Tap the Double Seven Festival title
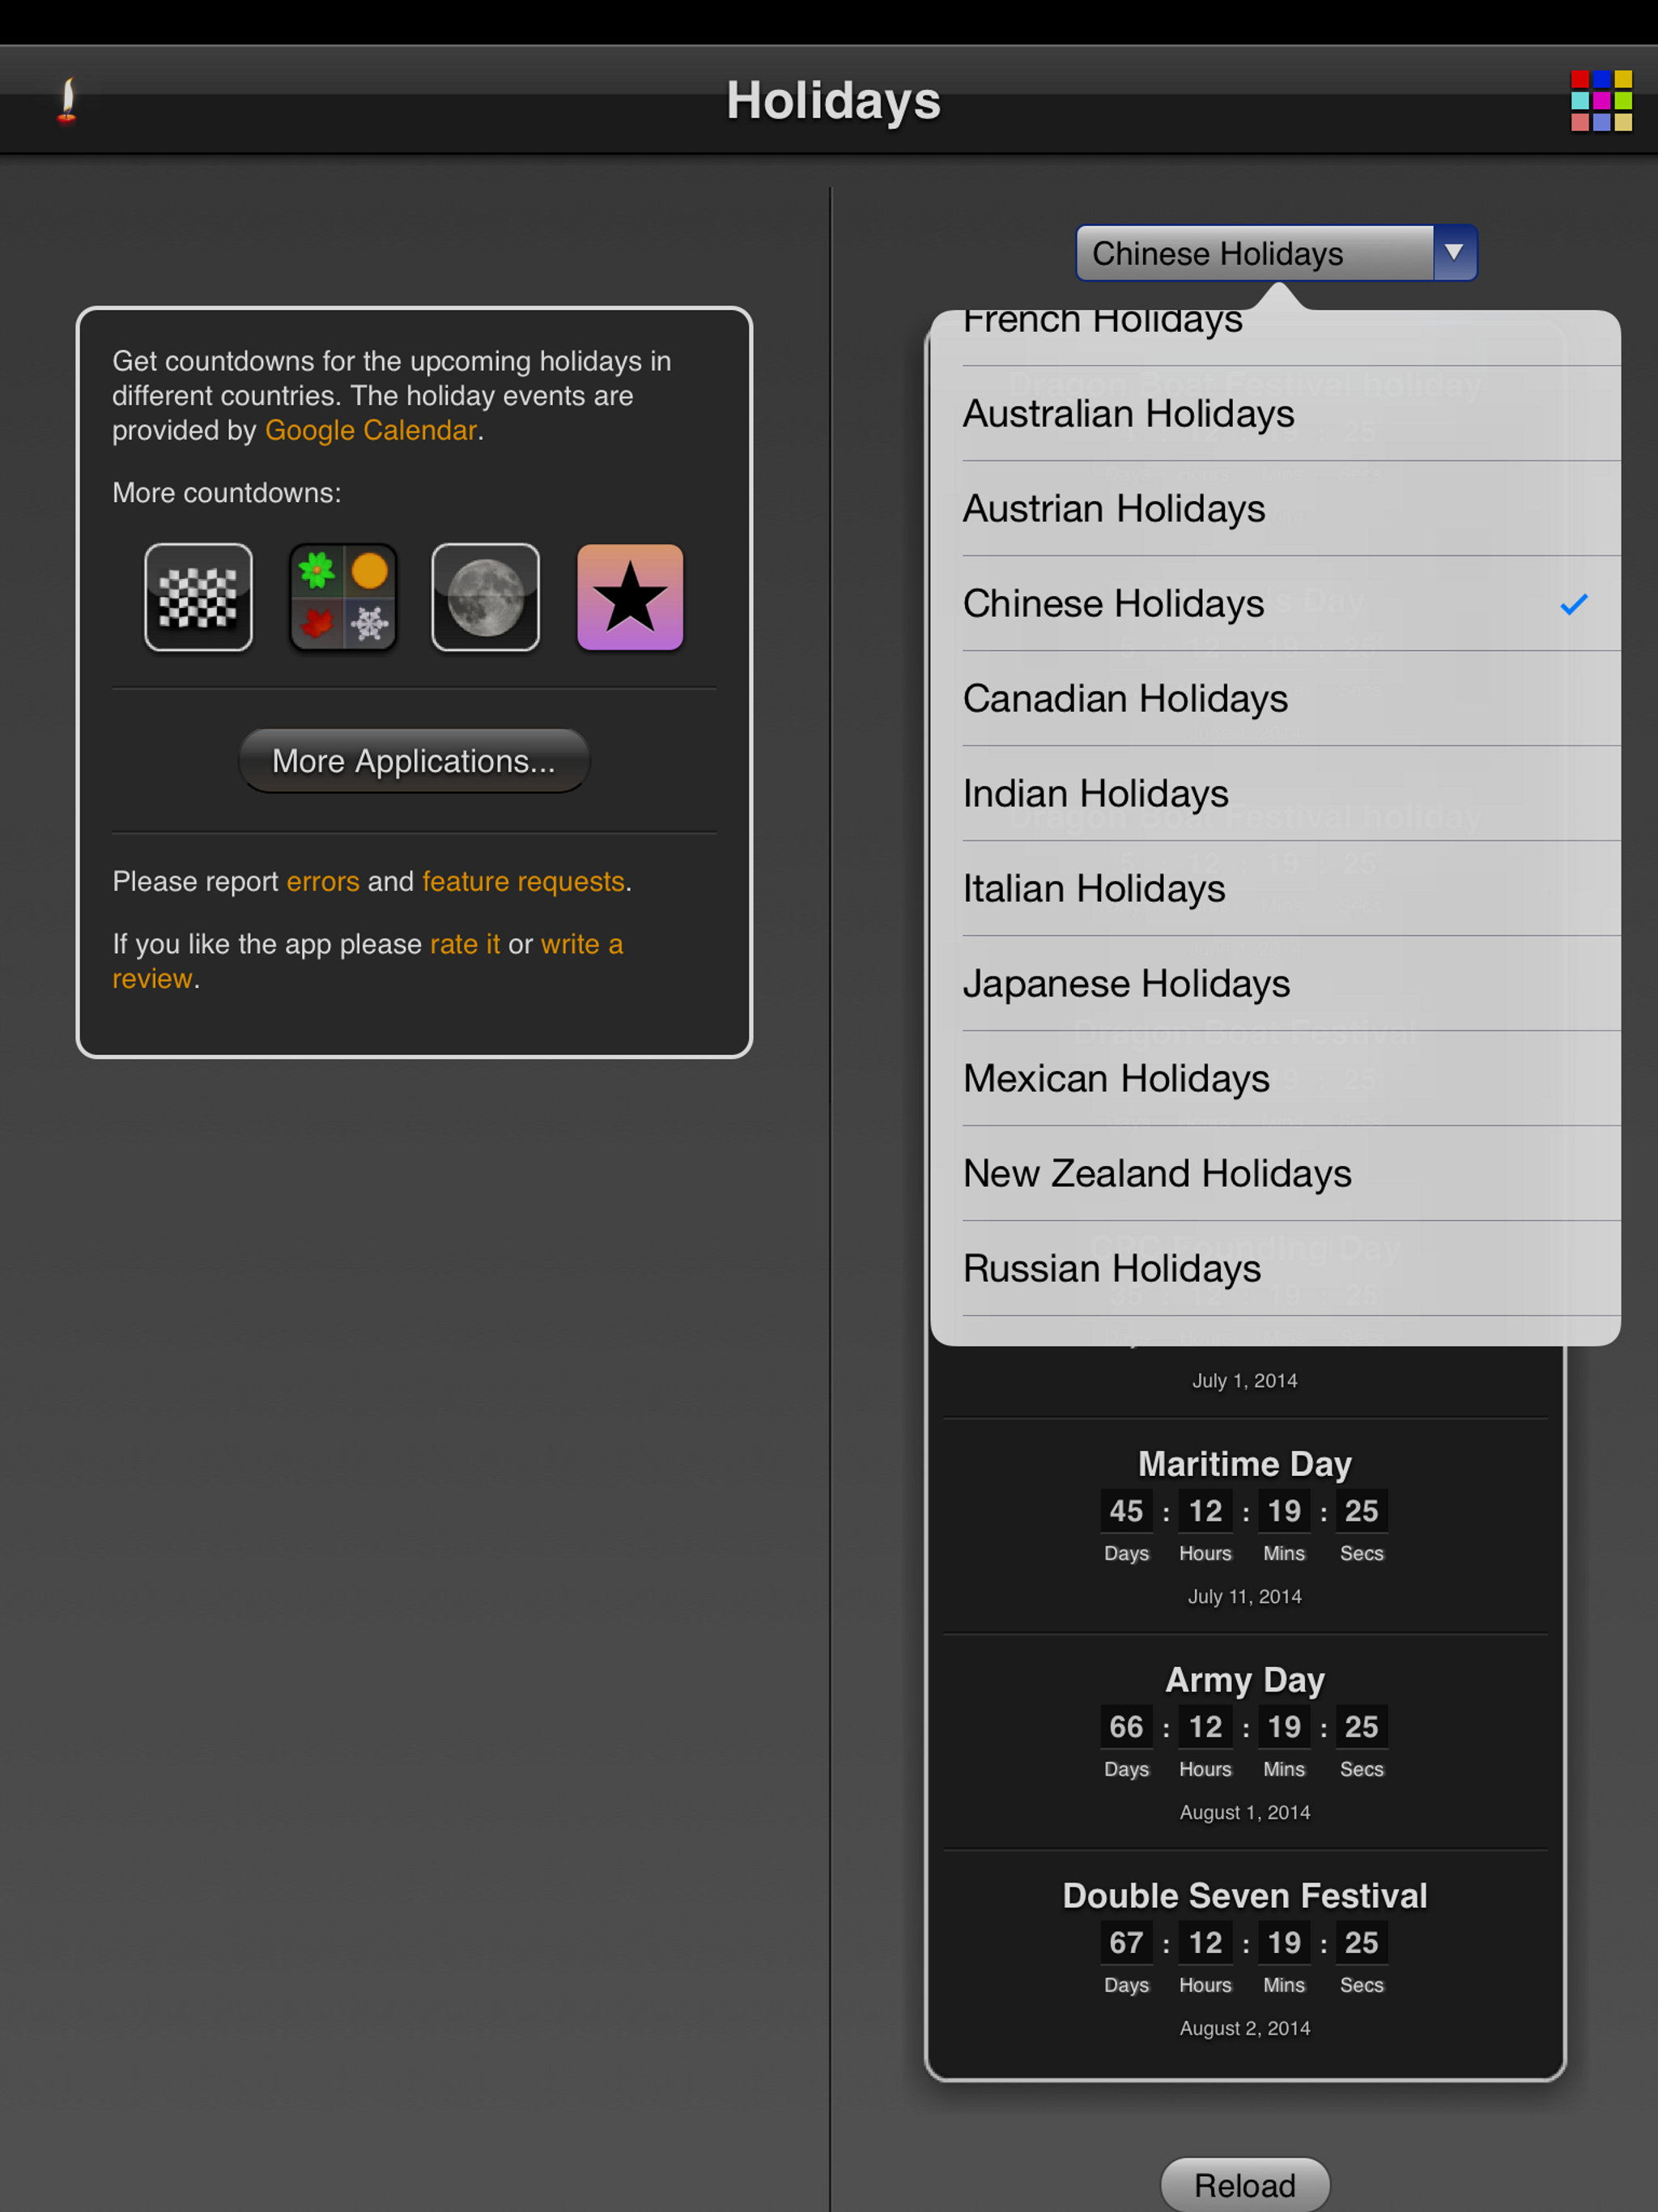 1245,1896
